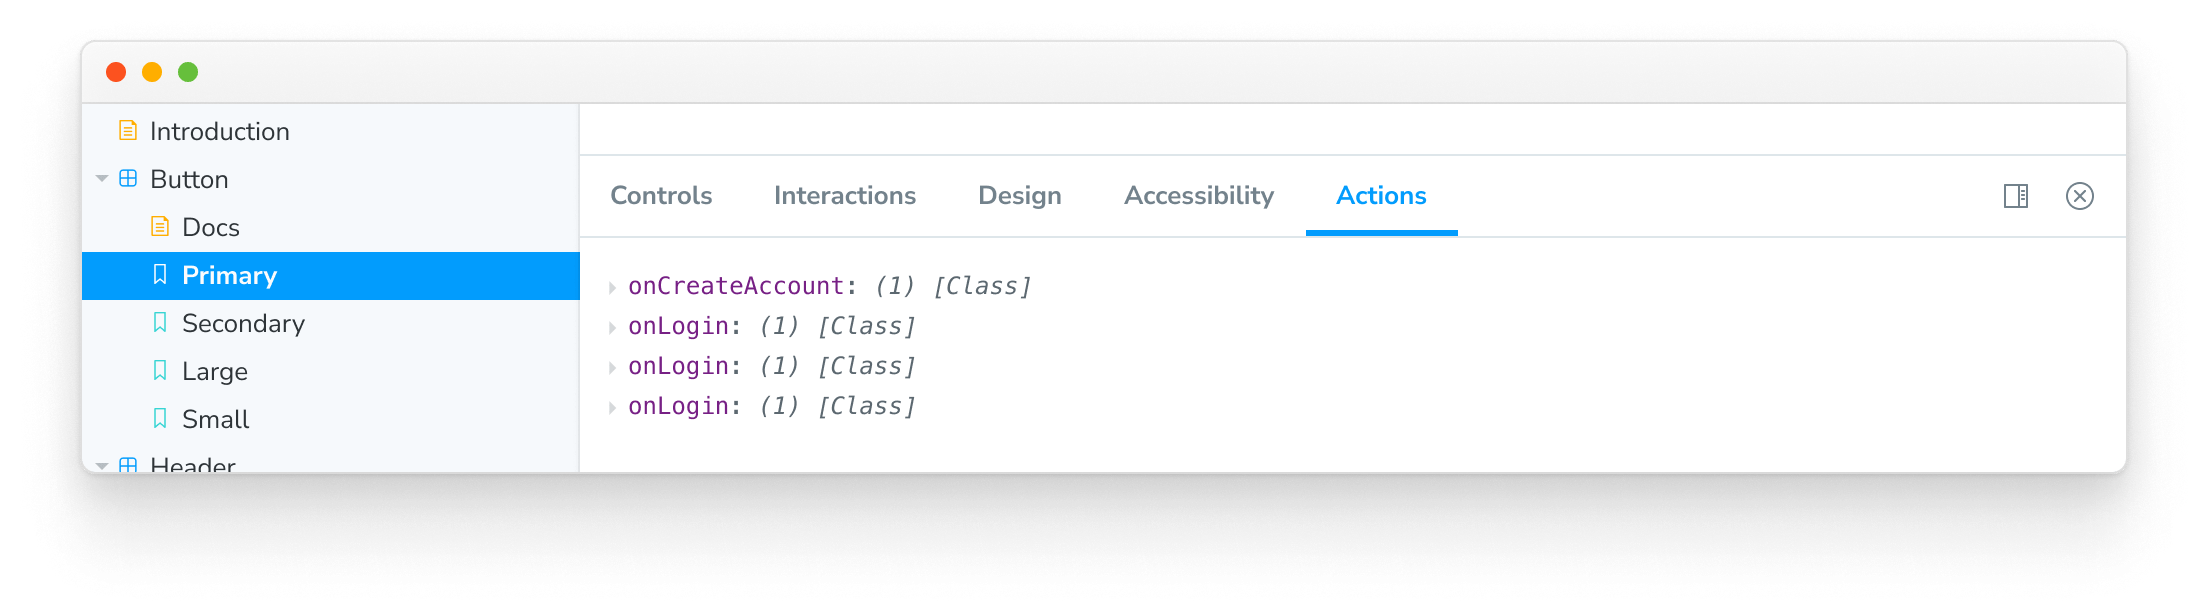Click the change addon panel position icon
Viewport: 2208px width, 614px height.
pyautogui.click(x=2017, y=196)
